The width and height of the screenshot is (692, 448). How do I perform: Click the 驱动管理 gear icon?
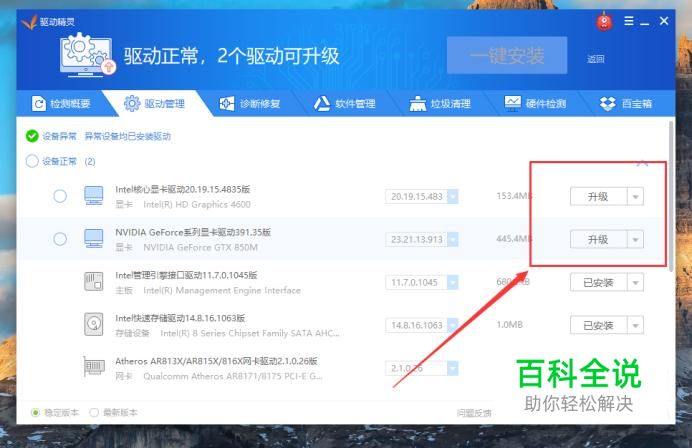pyautogui.click(x=132, y=104)
